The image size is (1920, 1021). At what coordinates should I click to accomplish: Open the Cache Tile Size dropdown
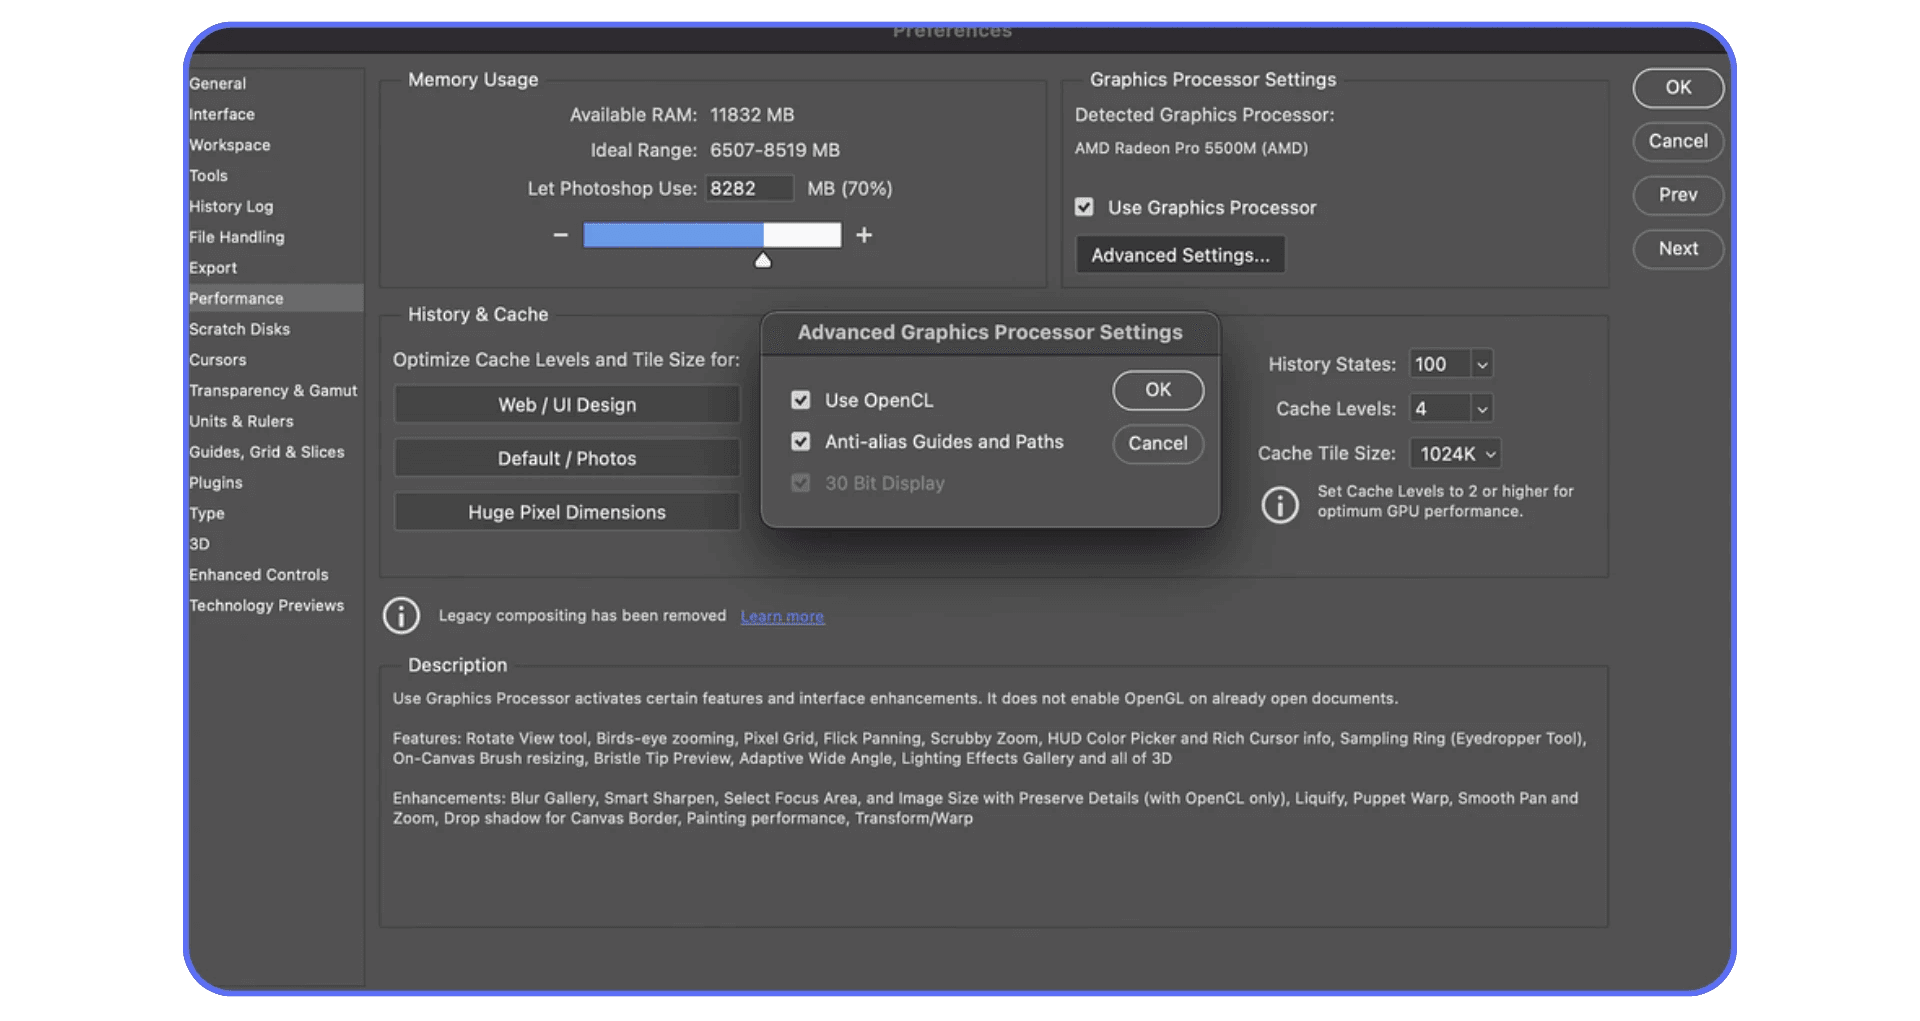[1455, 453]
